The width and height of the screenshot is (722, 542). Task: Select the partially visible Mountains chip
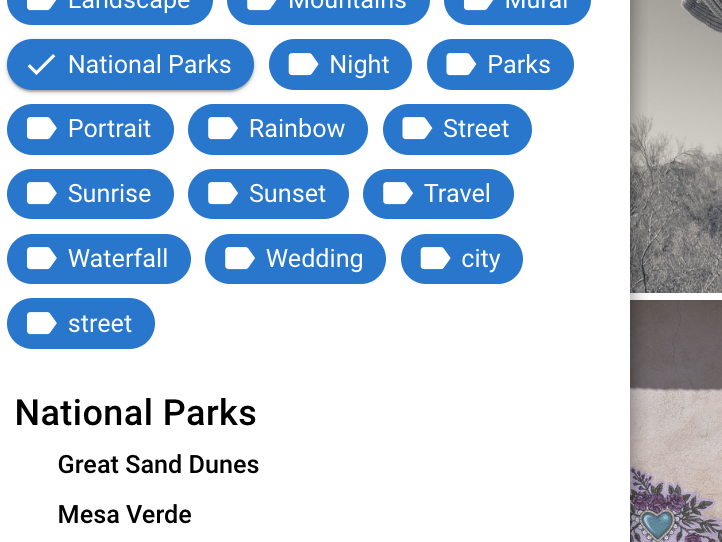point(328,8)
